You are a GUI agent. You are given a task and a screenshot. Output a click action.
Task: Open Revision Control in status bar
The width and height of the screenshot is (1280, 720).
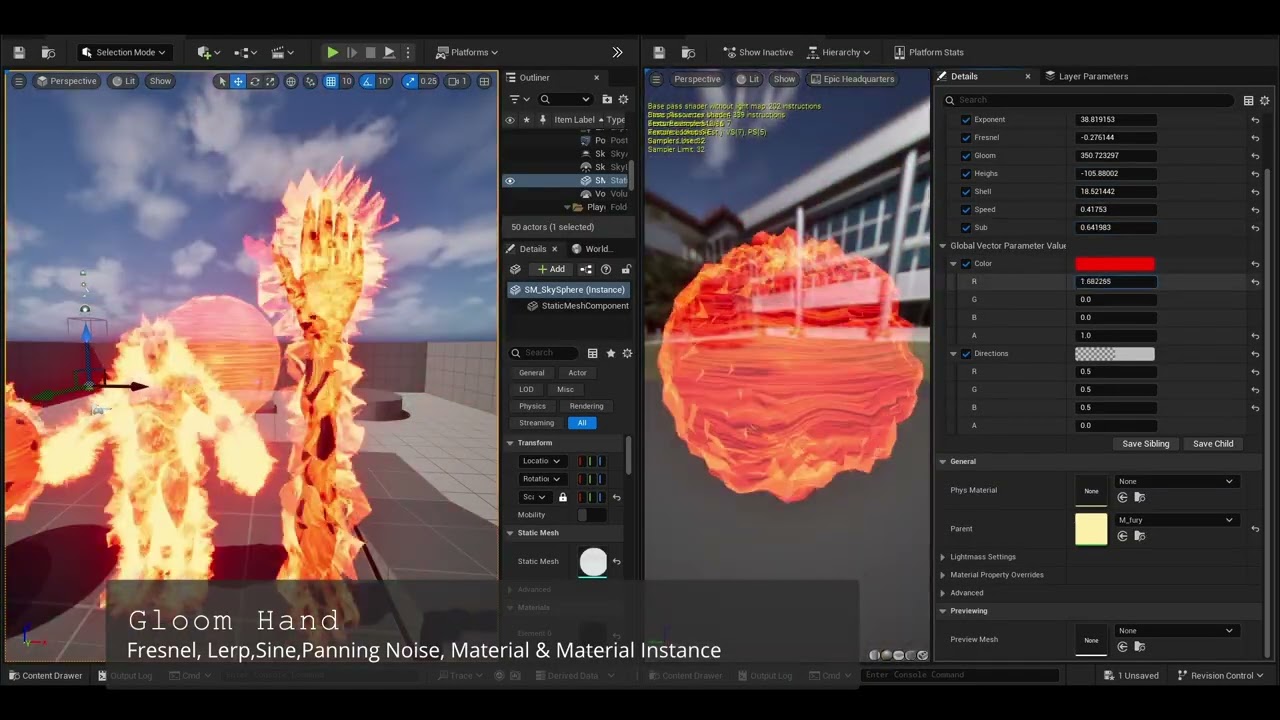1221,676
